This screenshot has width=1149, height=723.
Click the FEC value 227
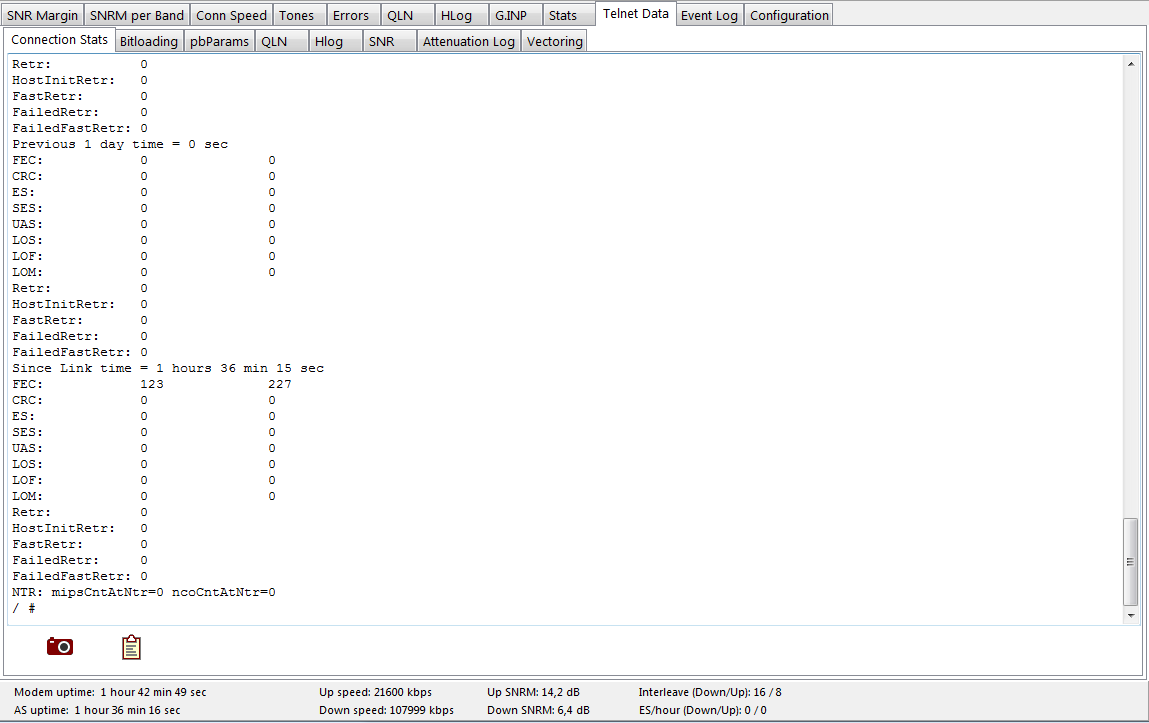tap(280, 385)
